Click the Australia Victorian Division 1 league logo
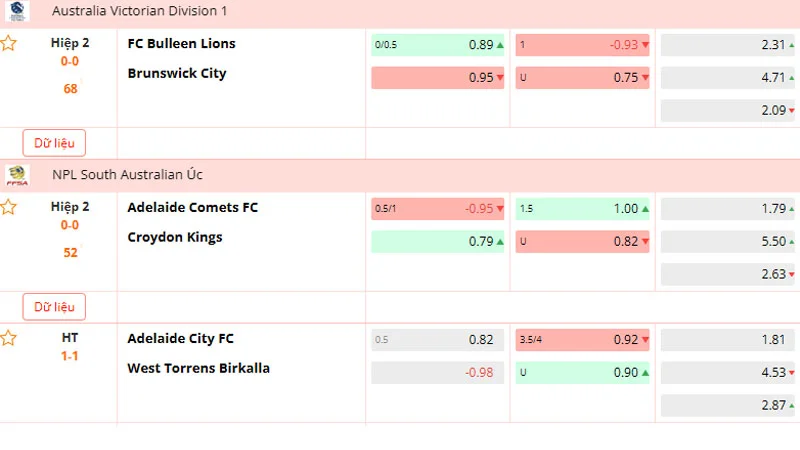Image resolution: width=800 pixels, height=450 pixels. pos(16,10)
